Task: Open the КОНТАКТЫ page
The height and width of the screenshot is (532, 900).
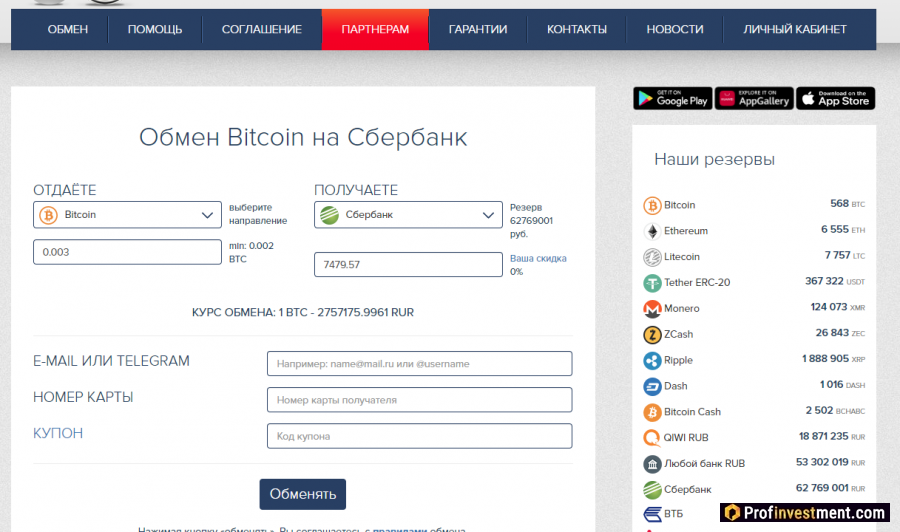Action: click(577, 29)
